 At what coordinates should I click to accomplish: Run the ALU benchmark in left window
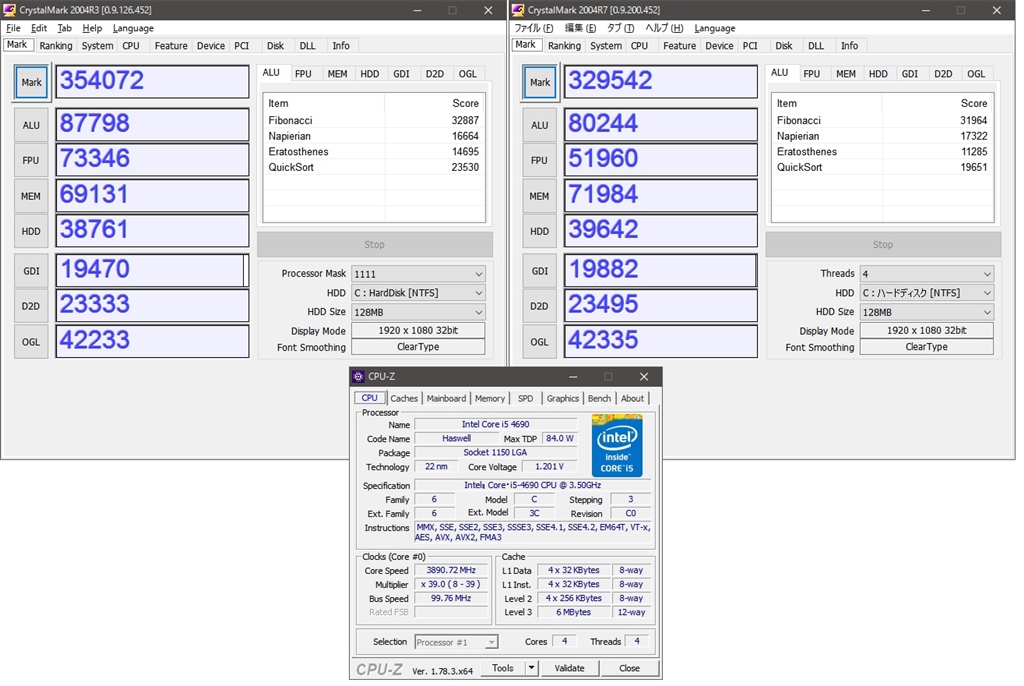click(x=31, y=125)
